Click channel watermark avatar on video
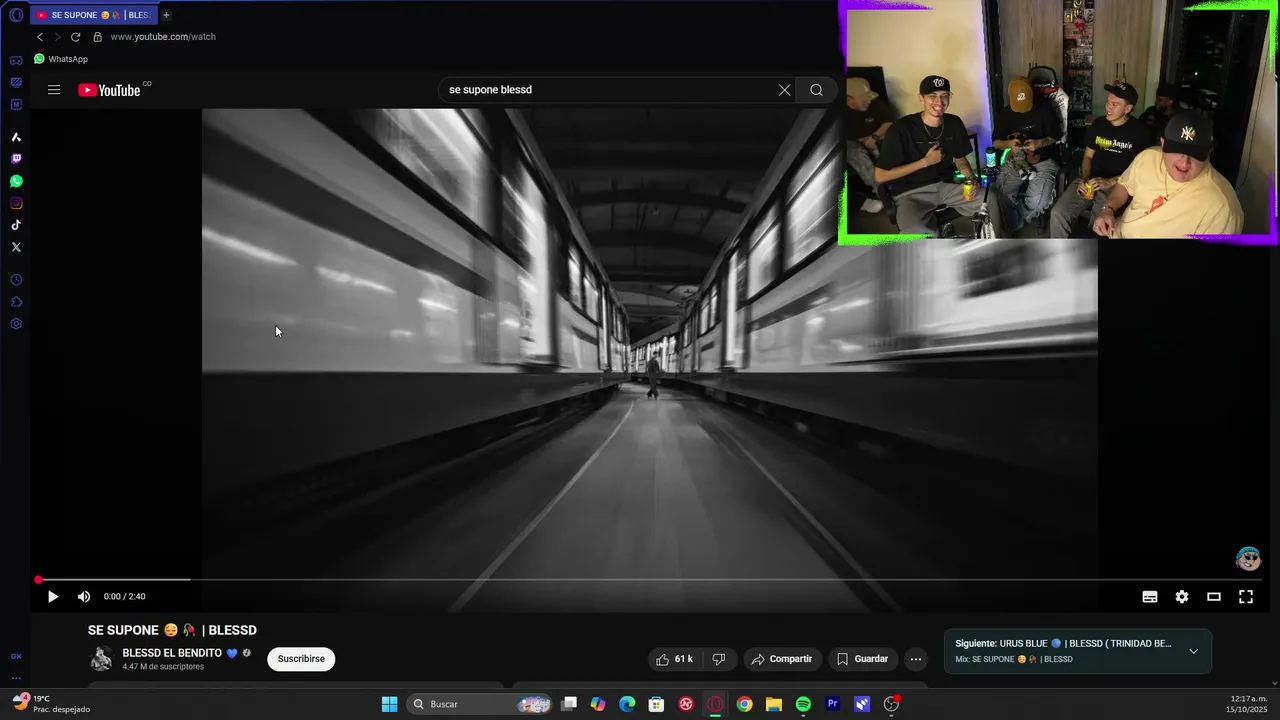The height and width of the screenshot is (720, 1280). 1248,559
